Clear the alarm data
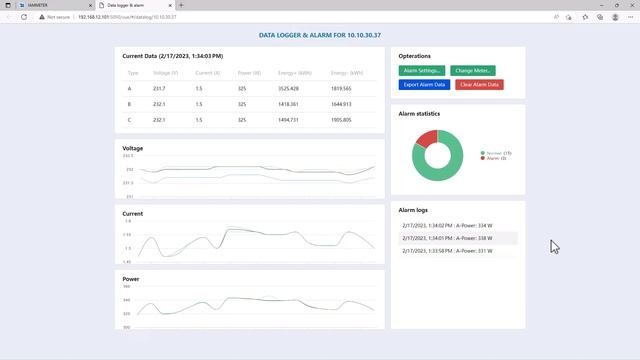Image resolution: width=640 pixels, height=360 pixels. point(479,84)
